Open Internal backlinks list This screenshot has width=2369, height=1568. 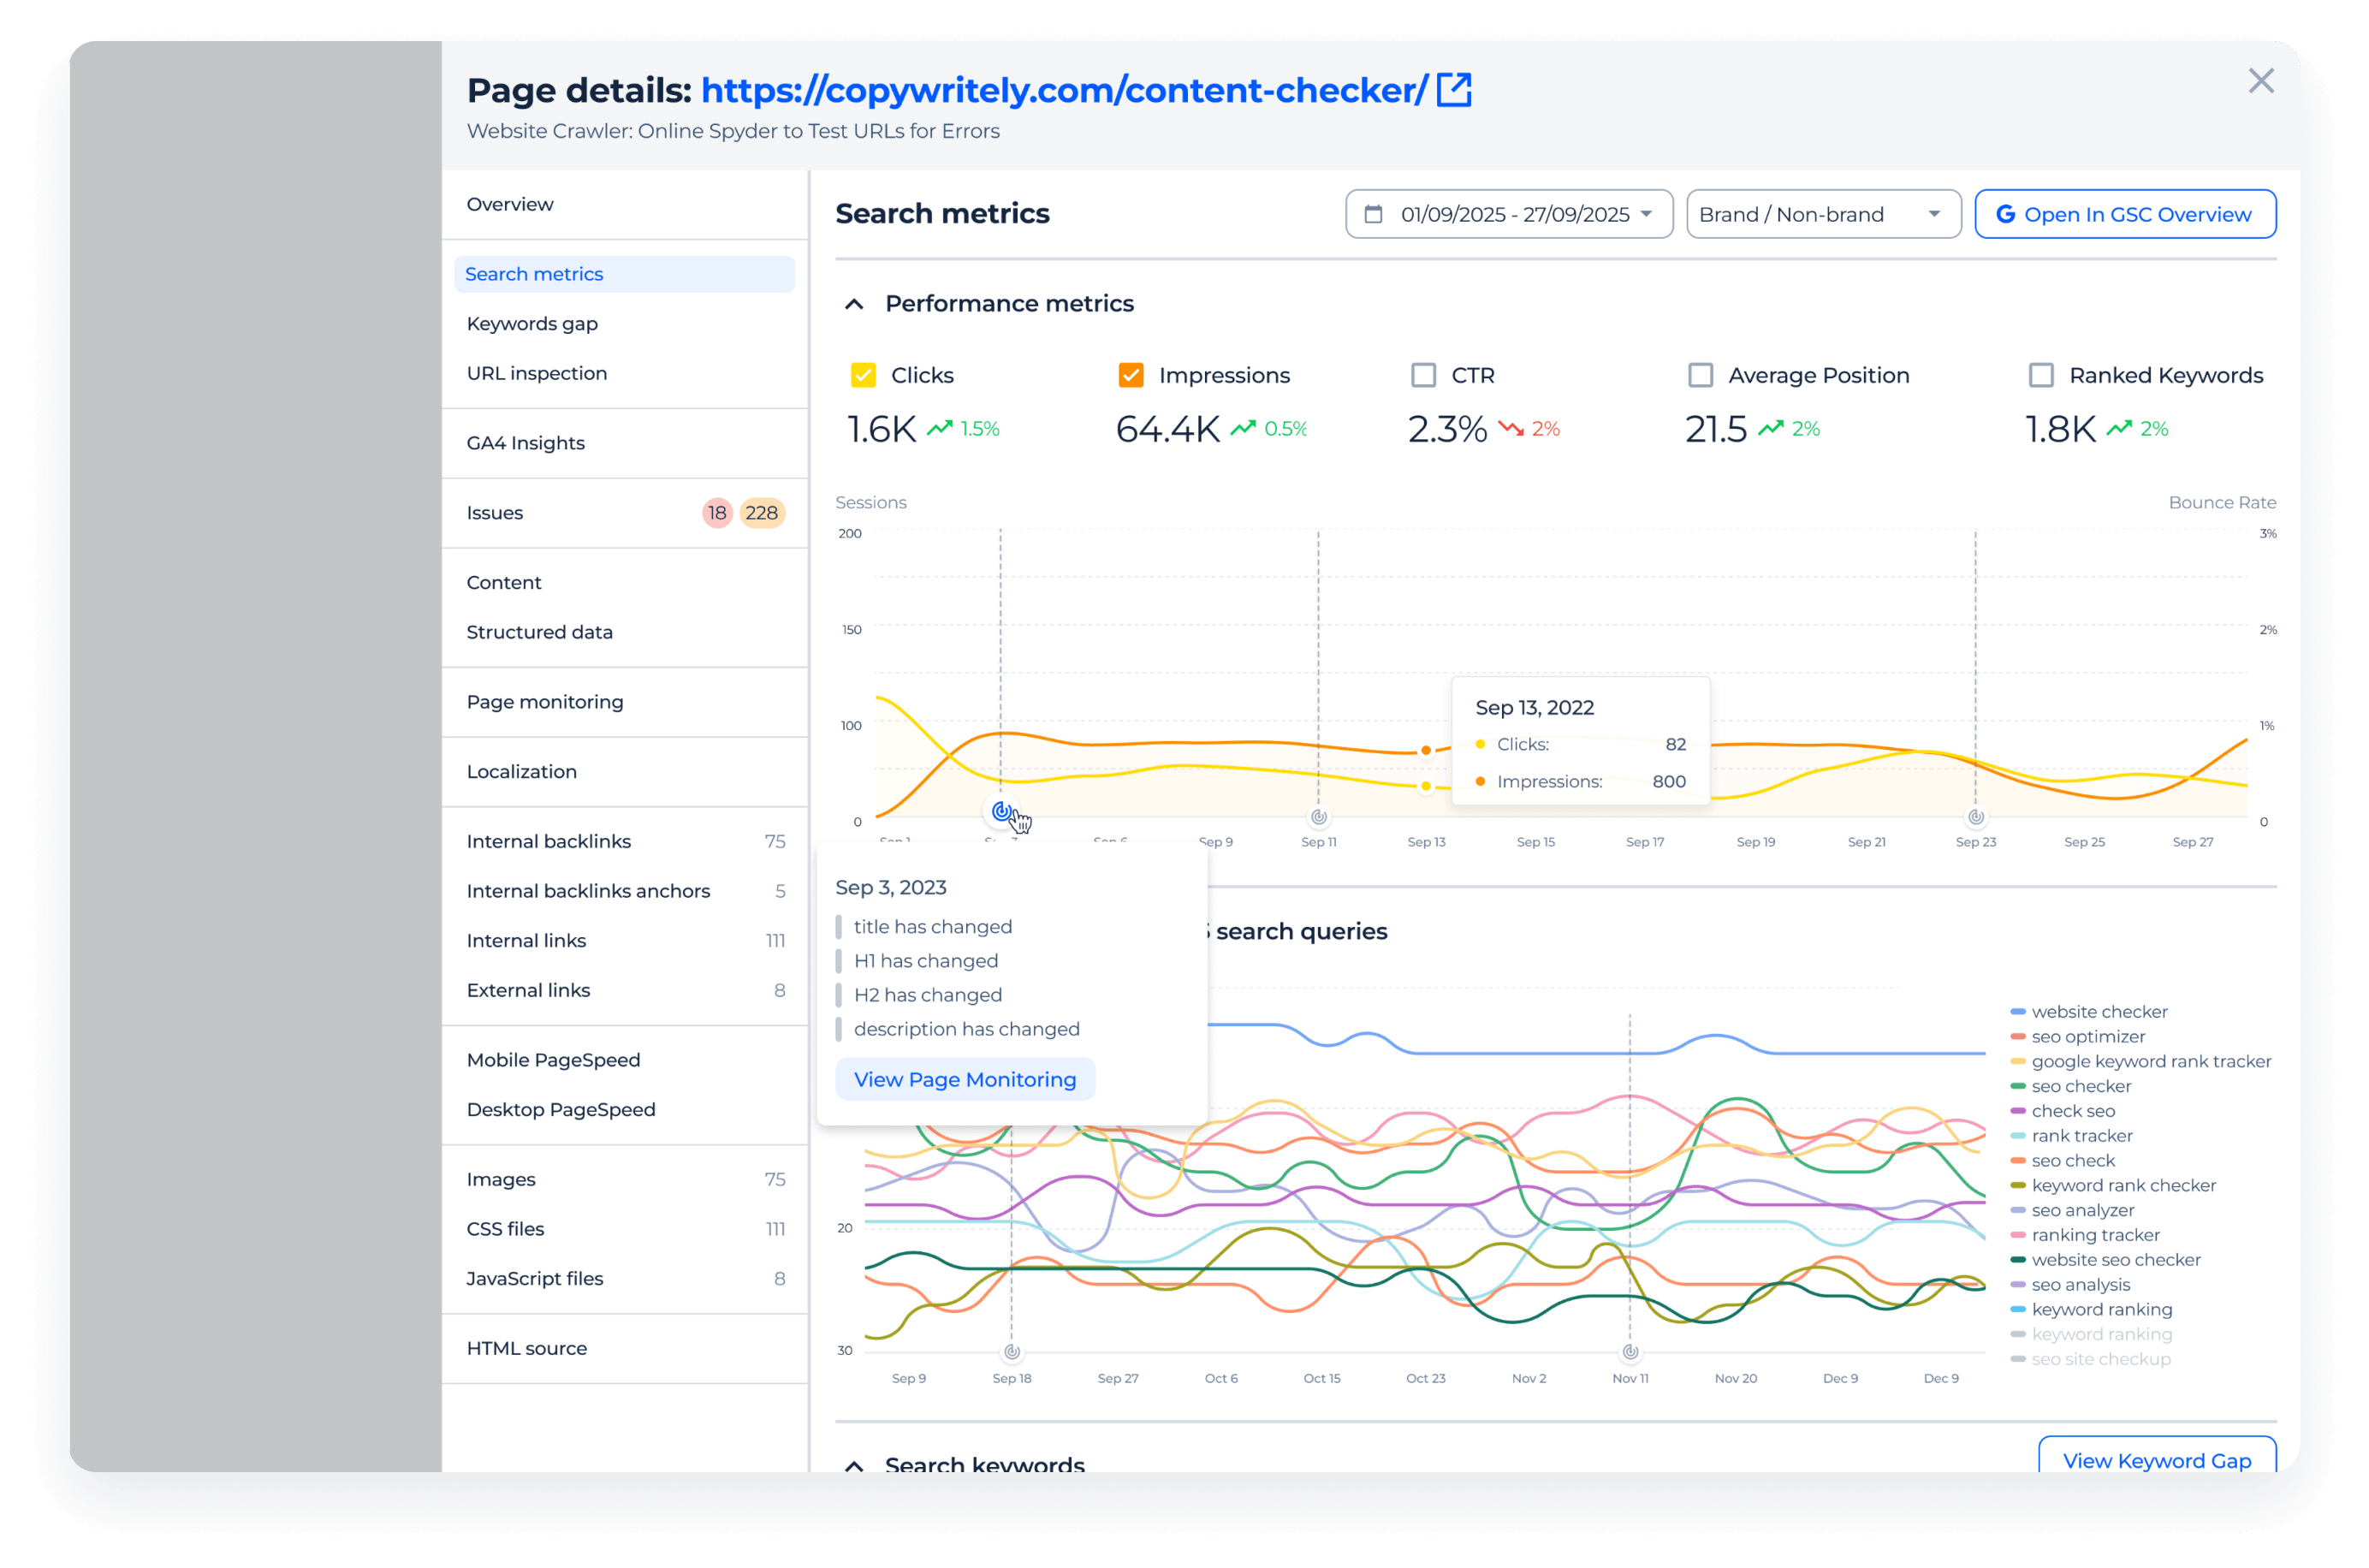coord(624,841)
